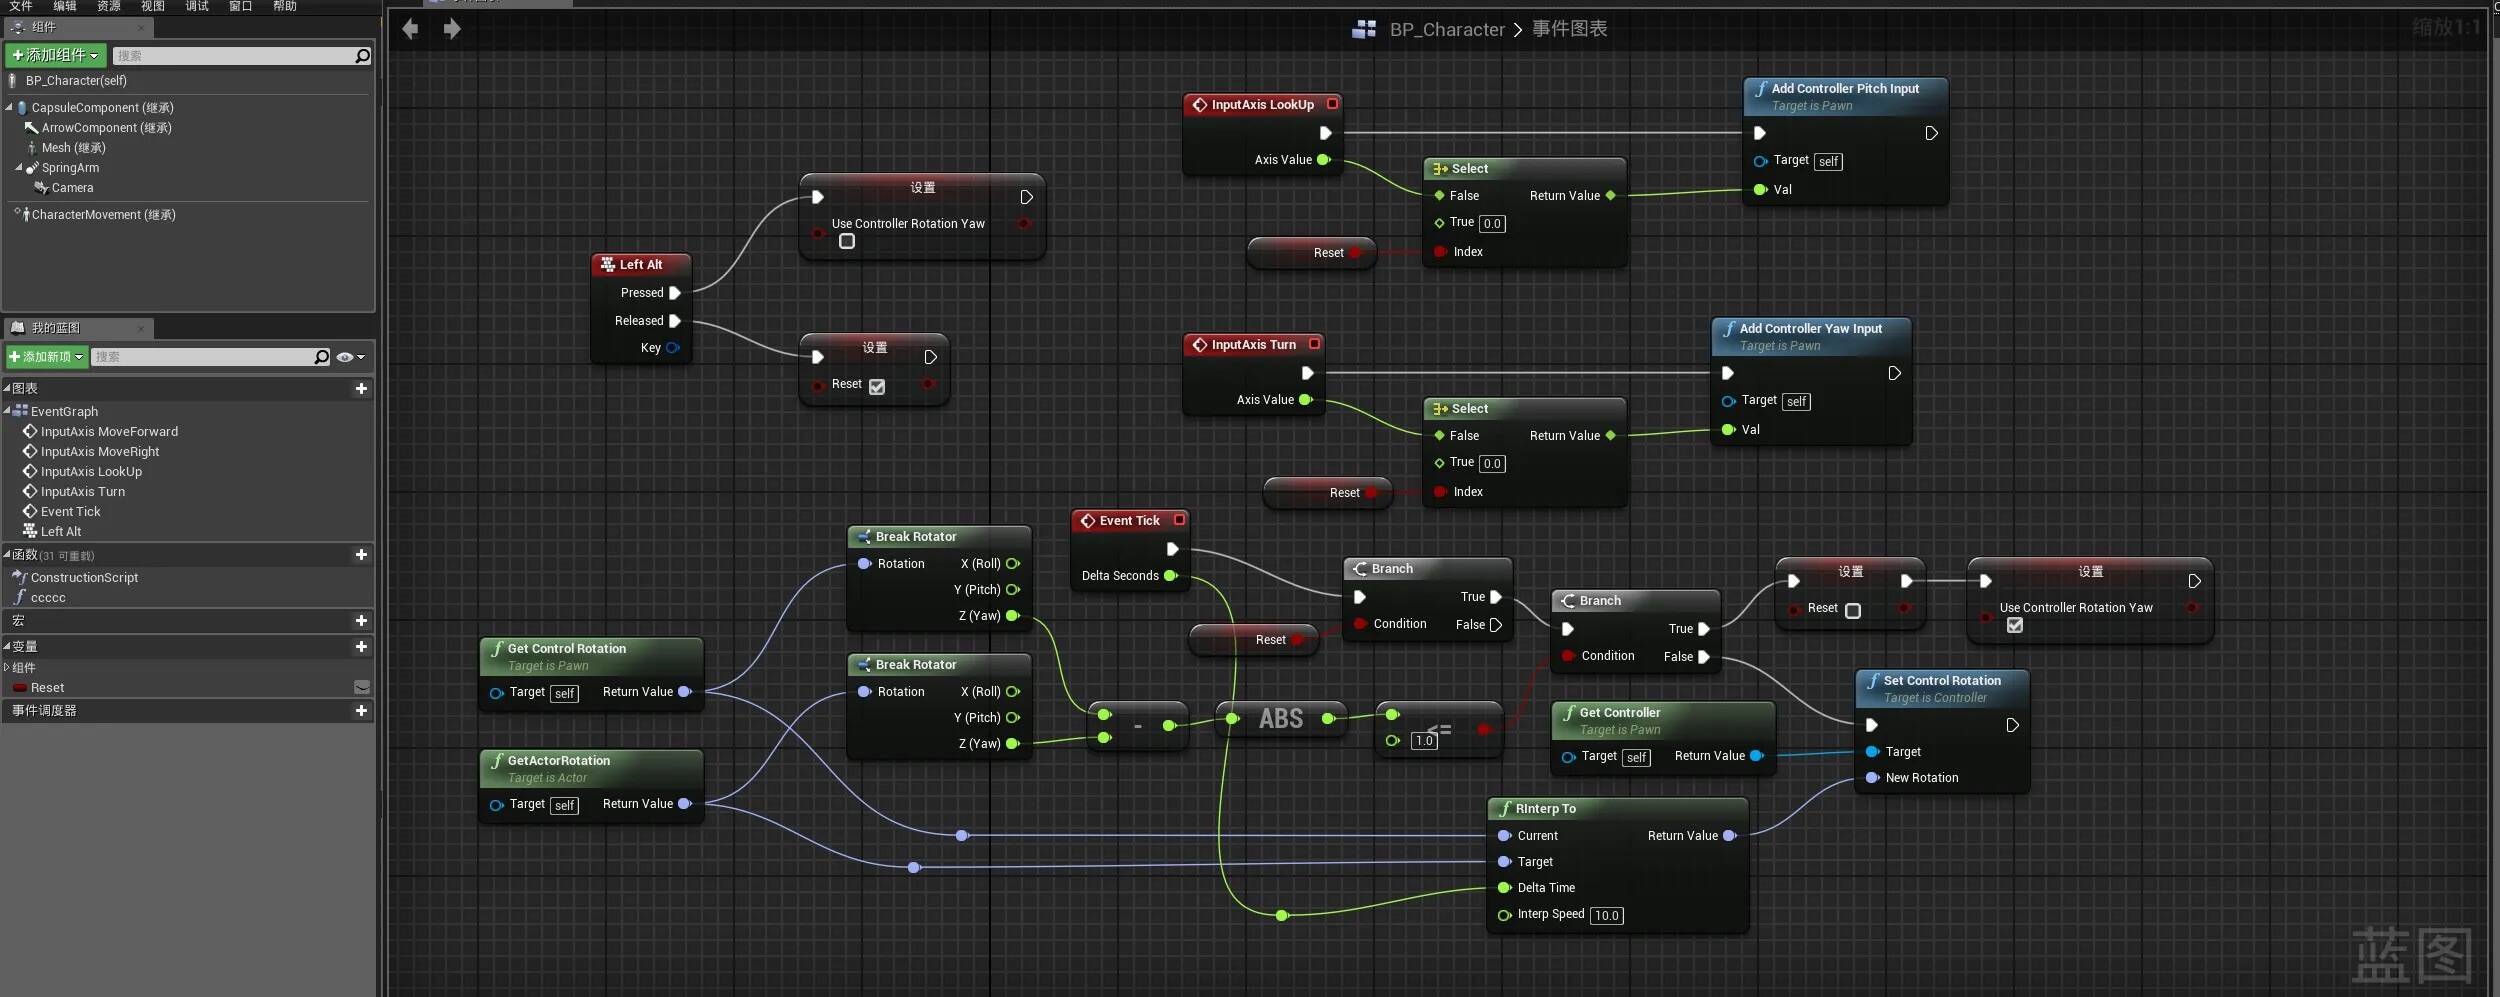The height and width of the screenshot is (997, 2500).
Task: Click the back navigation arrow in graph
Action: pyautogui.click(x=410, y=29)
